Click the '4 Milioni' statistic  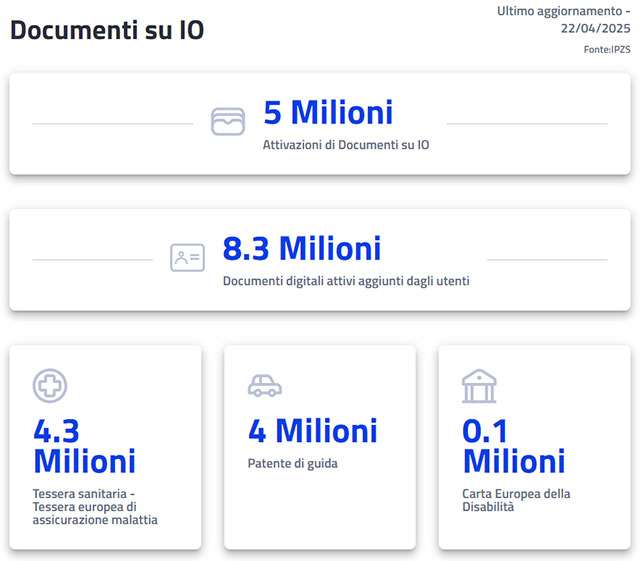[313, 431]
